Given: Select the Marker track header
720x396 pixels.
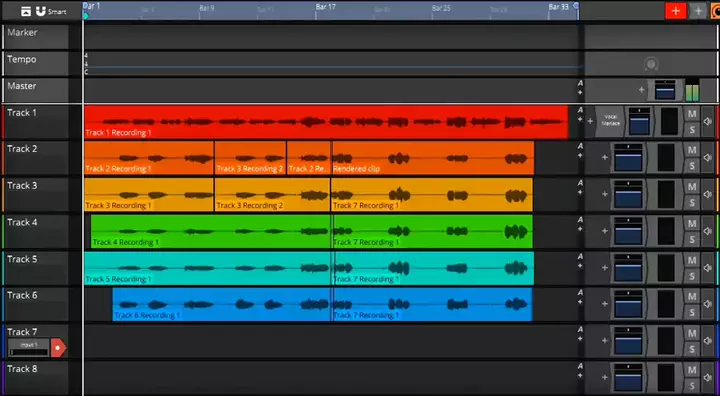Looking at the screenshot, I should 36,37.
